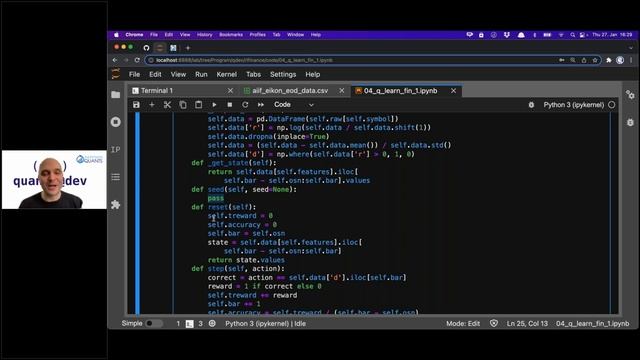Screen dimensions: 640x360
Task: Open the JupyterLab Settings menu
Action: pos(283,74)
